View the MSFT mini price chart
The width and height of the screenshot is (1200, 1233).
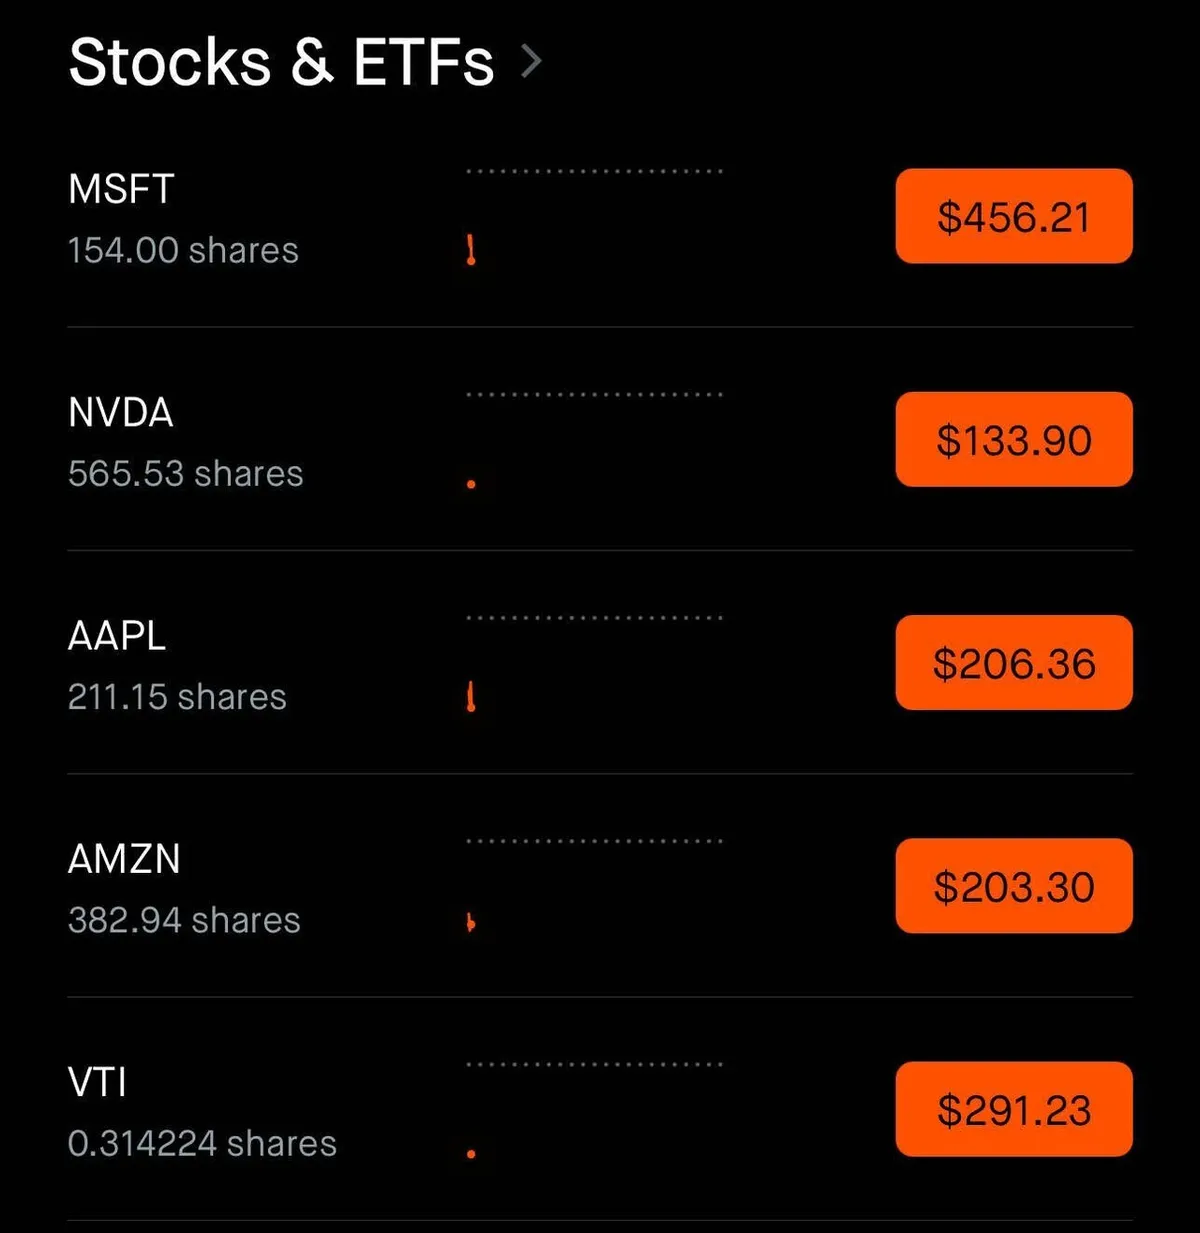pos(594,215)
